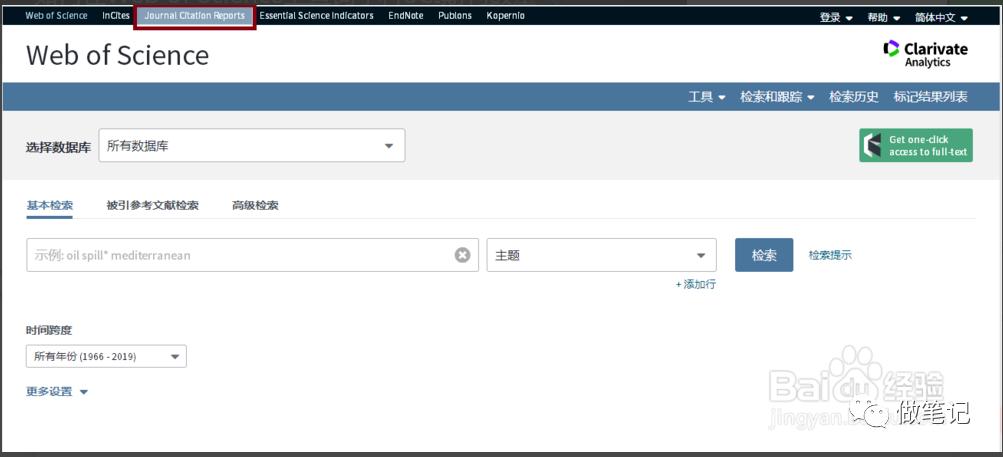The width and height of the screenshot is (1003, 457).
Task: Expand 更多设置 more settings
Action: pos(57,392)
